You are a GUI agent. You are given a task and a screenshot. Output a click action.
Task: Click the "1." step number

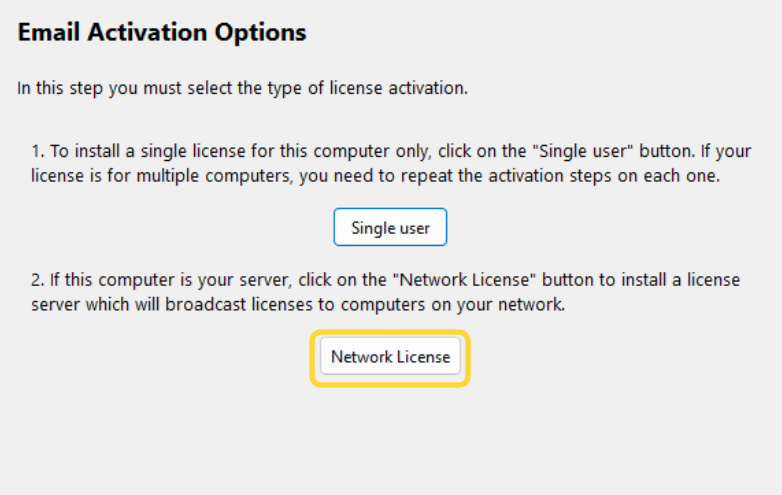pos(38,151)
